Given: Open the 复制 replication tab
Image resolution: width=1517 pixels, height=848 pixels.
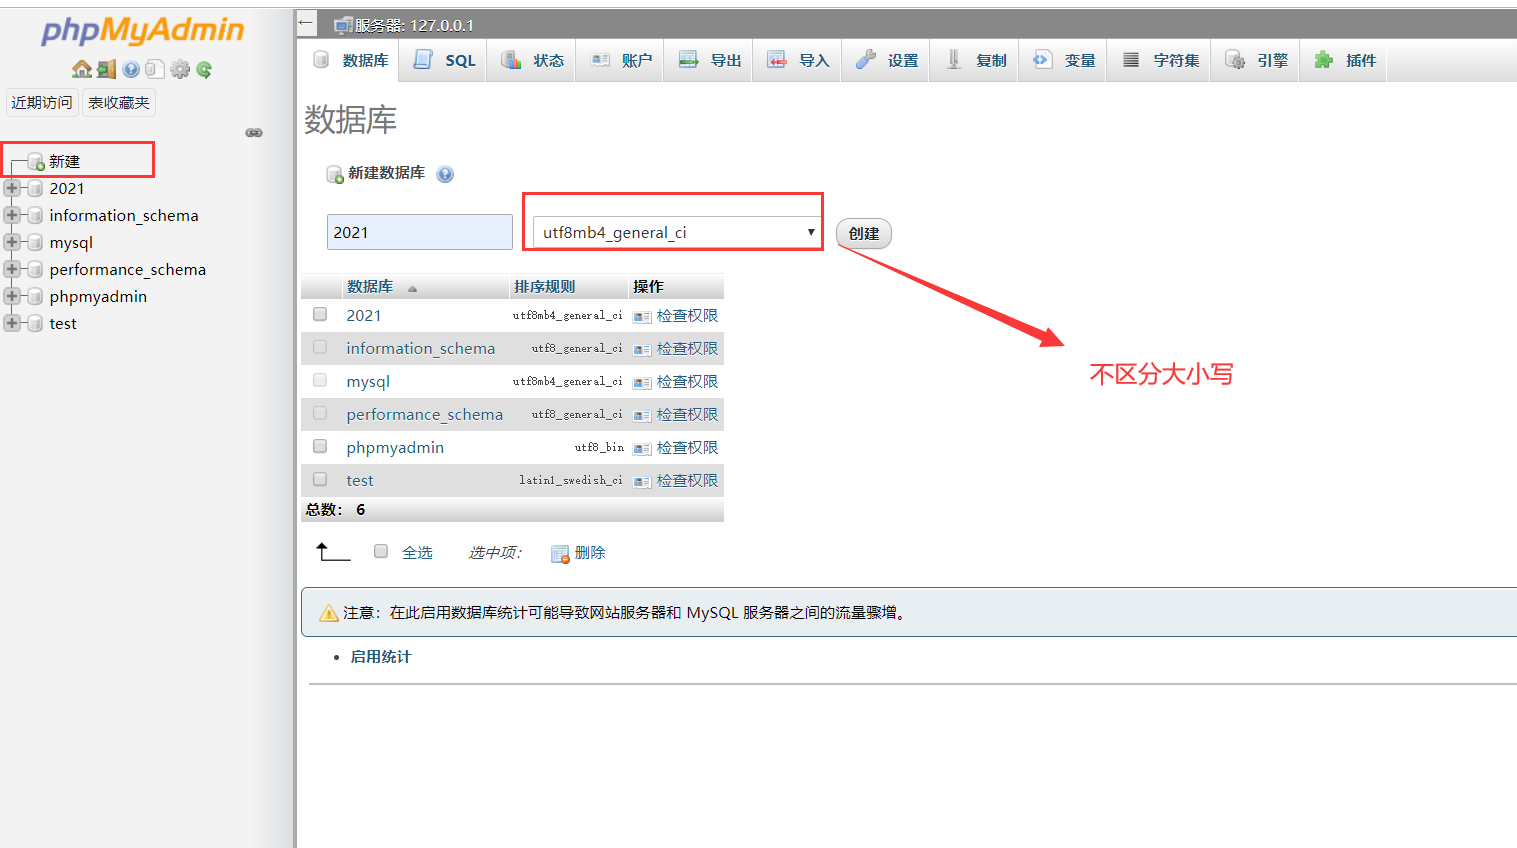Looking at the screenshot, I should (x=975, y=60).
